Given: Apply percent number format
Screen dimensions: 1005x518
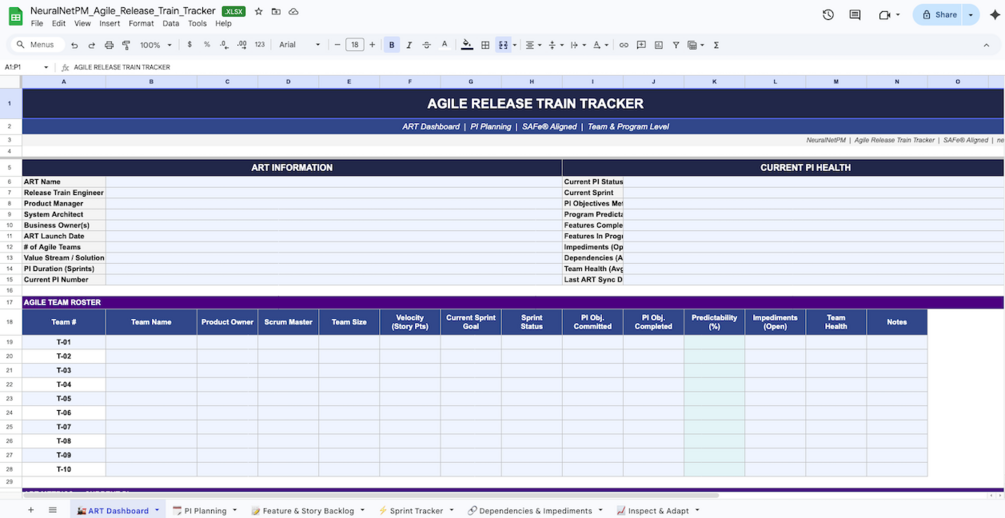Looking at the screenshot, I should (206, 45).
